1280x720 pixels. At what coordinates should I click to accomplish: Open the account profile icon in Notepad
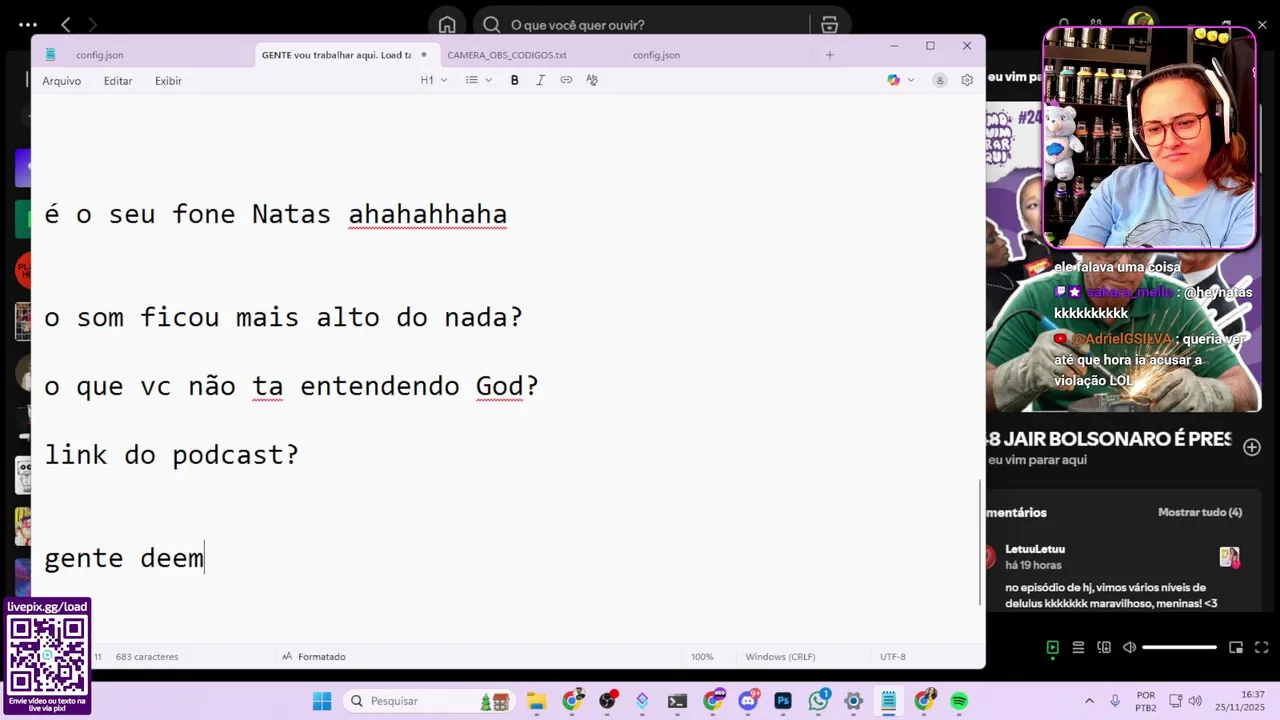[x=940, y=80]
